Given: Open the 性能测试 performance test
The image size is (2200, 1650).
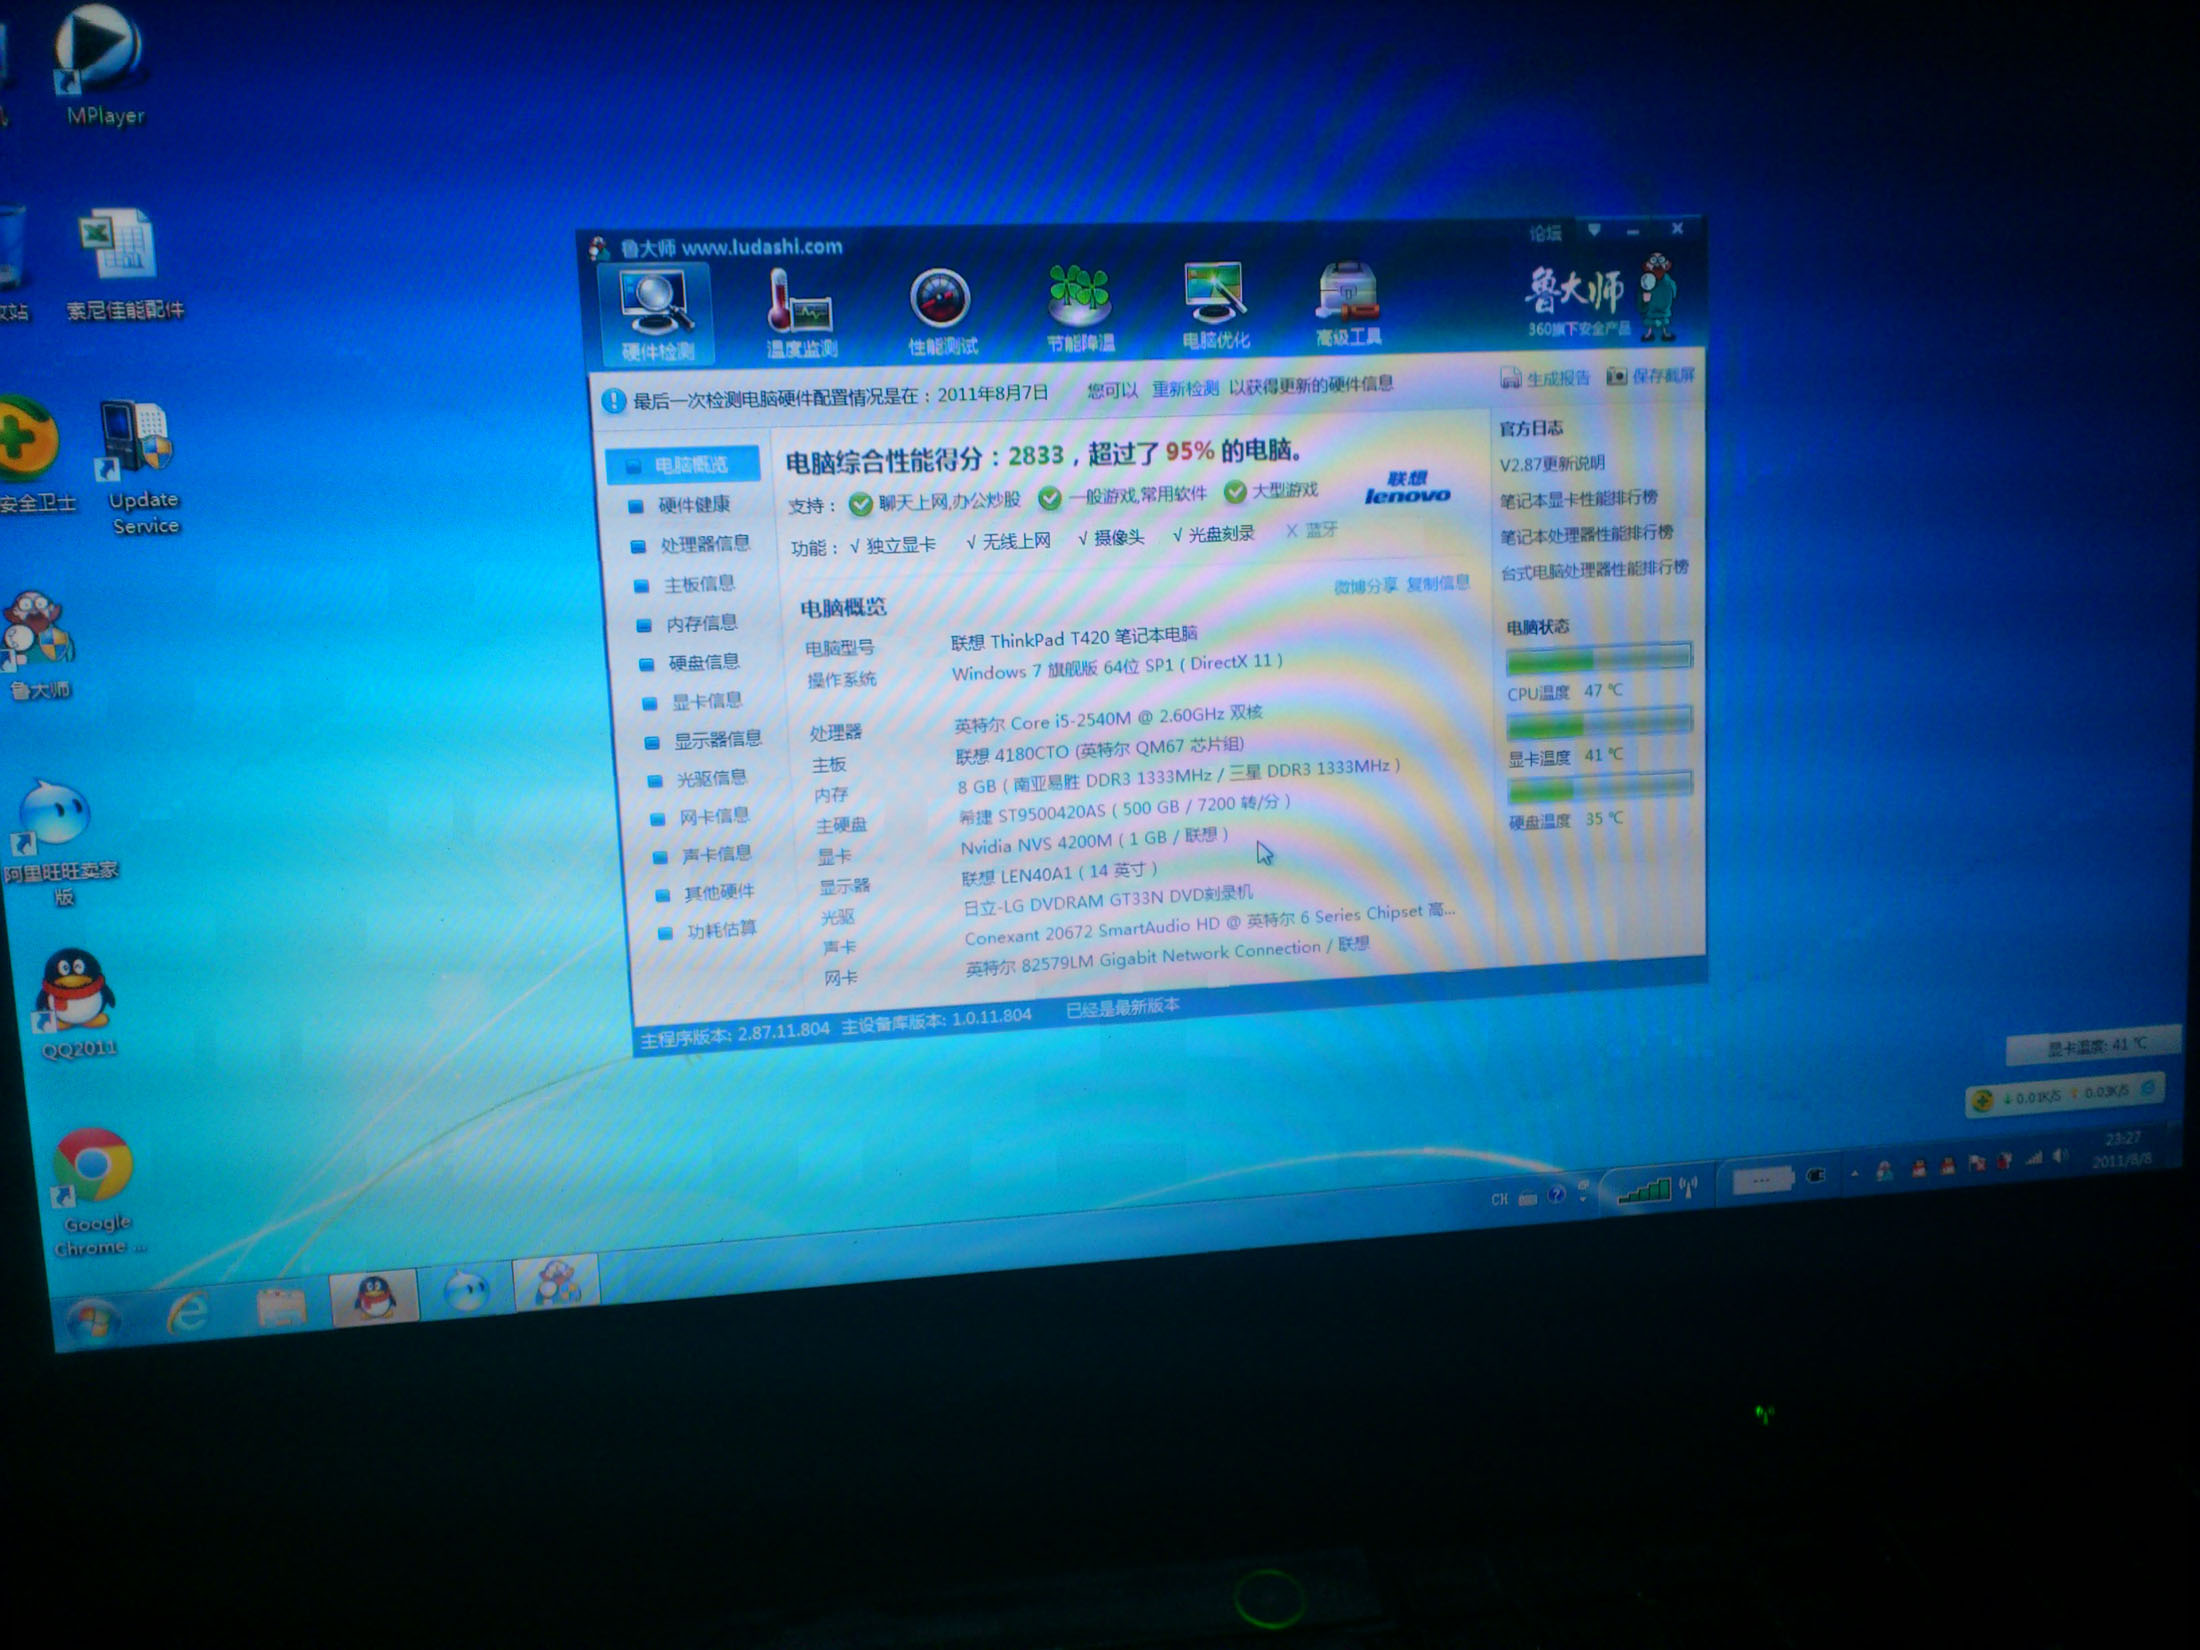Looking at the screenshot, I should point(942,313).
